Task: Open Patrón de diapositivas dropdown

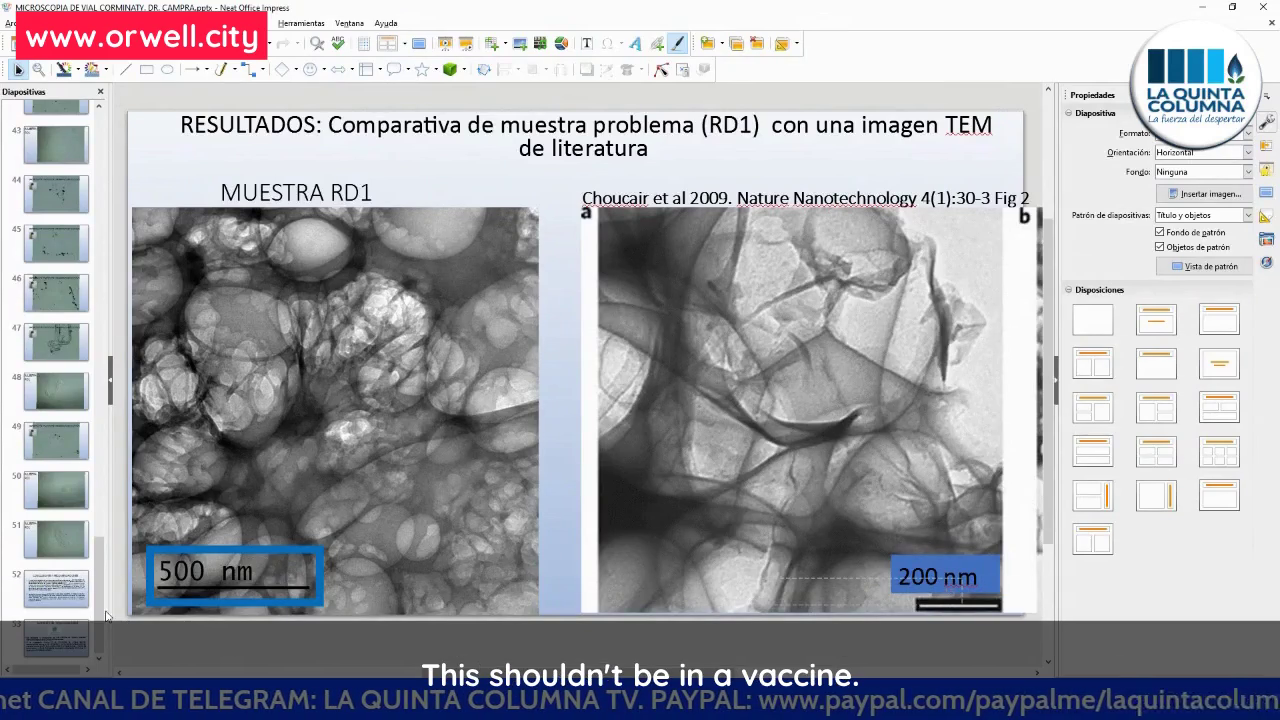Action: click(1247, 215)
